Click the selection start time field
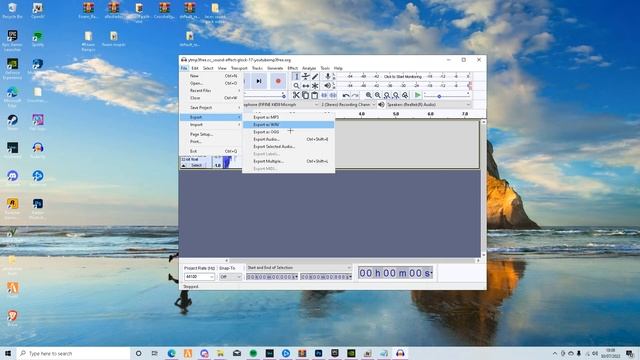 [272, 277]
